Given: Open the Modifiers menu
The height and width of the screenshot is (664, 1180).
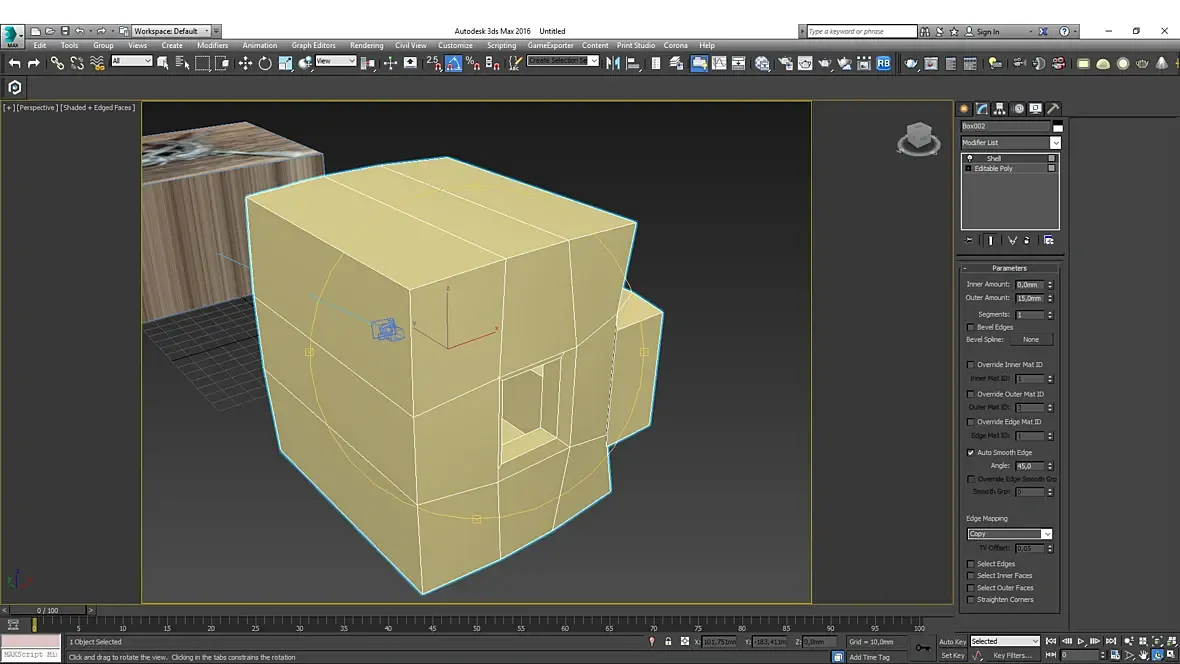Looking at the screenshot, I should tap(212, 45).
